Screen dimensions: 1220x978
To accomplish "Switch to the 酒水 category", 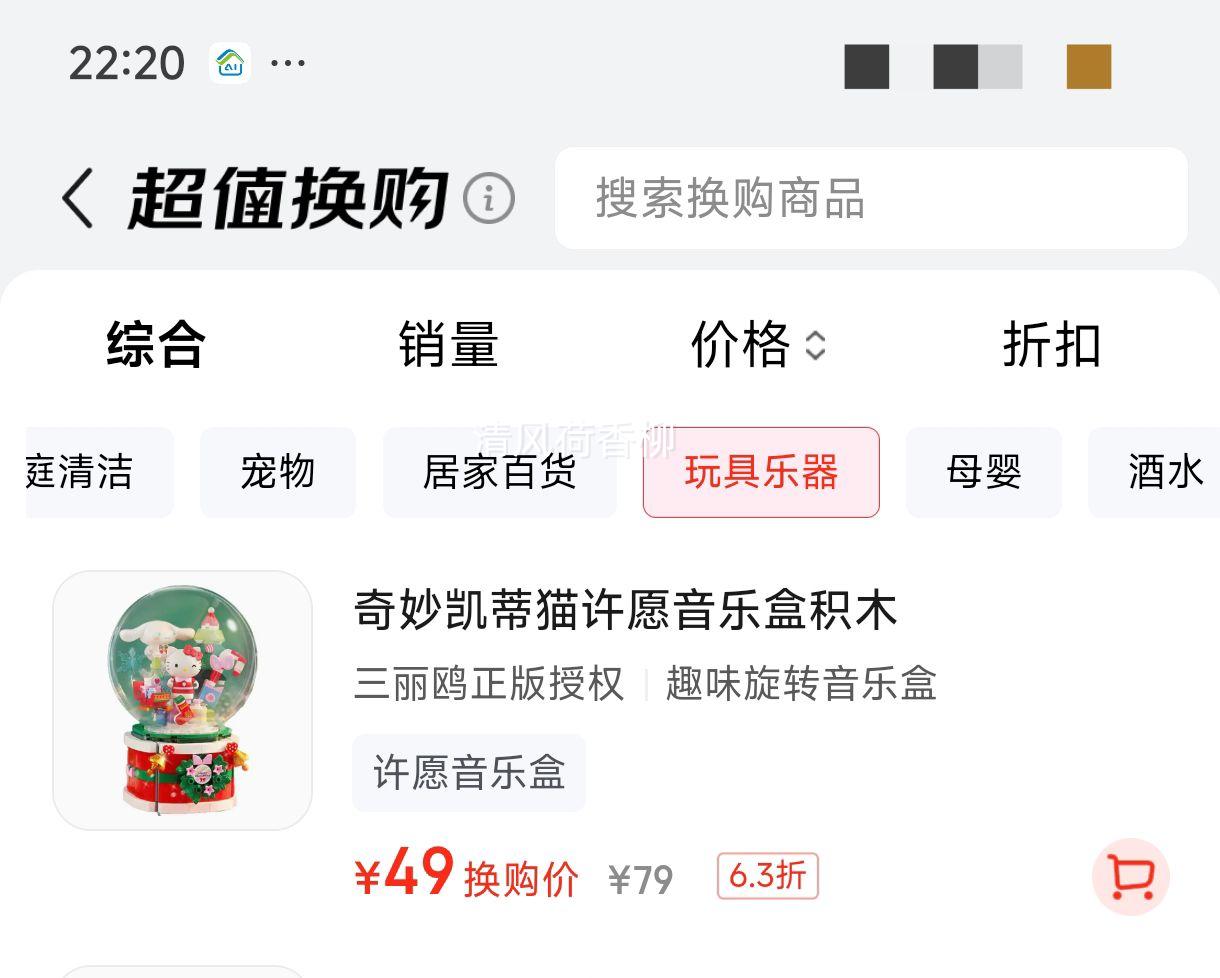I will click(x=1154, y=472).
